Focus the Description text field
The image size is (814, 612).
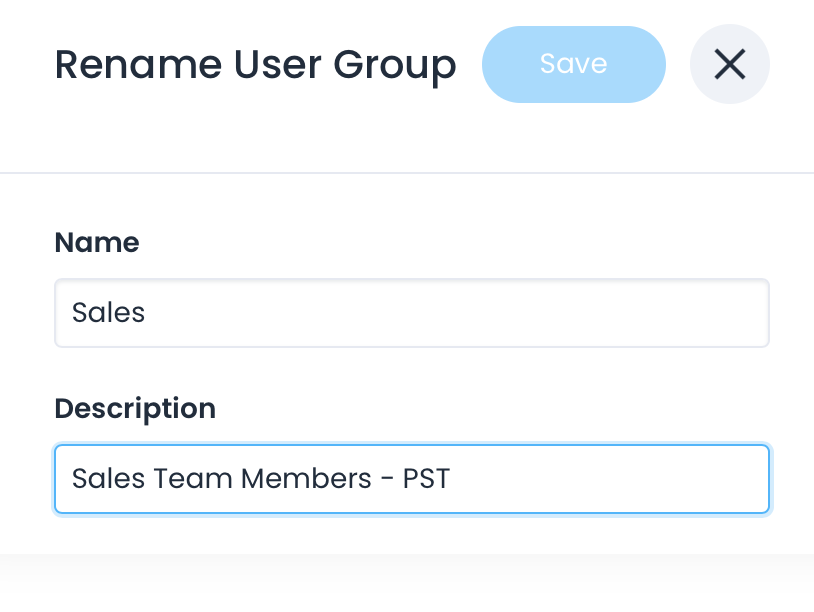[411, 479]
